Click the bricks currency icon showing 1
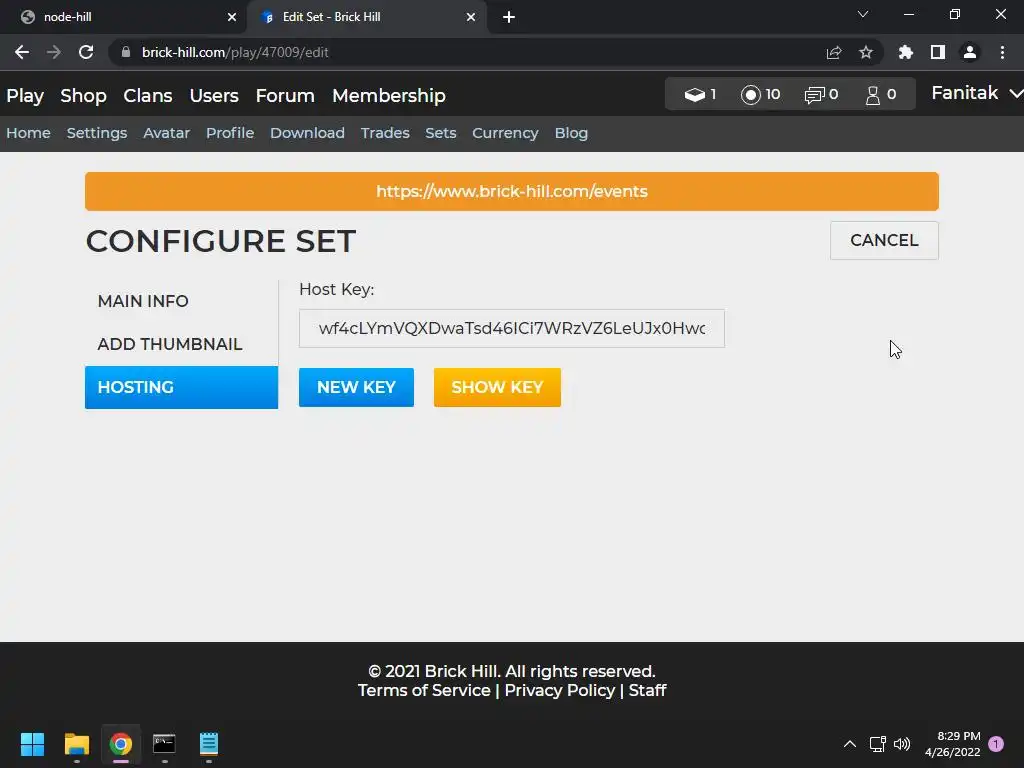1024x768 pixels. 694,94
